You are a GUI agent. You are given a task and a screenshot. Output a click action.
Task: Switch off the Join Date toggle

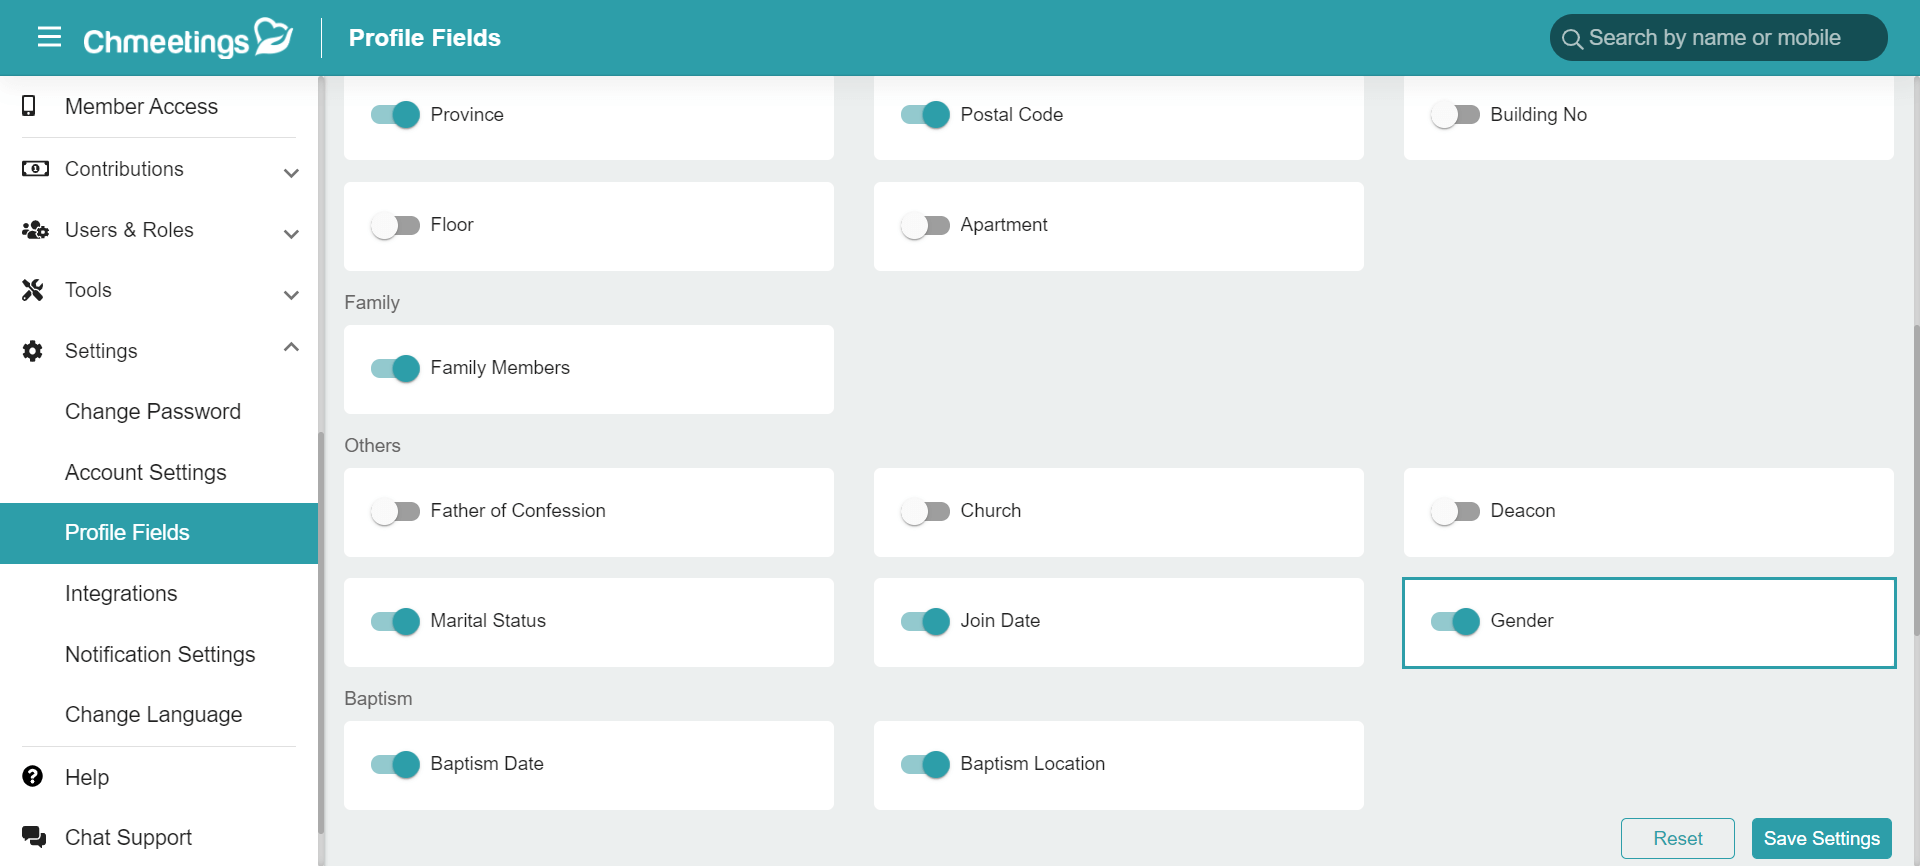point(925,621)
